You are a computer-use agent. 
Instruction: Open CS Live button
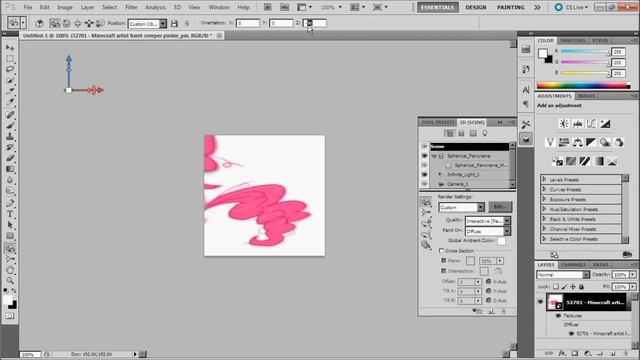[571, 7]
